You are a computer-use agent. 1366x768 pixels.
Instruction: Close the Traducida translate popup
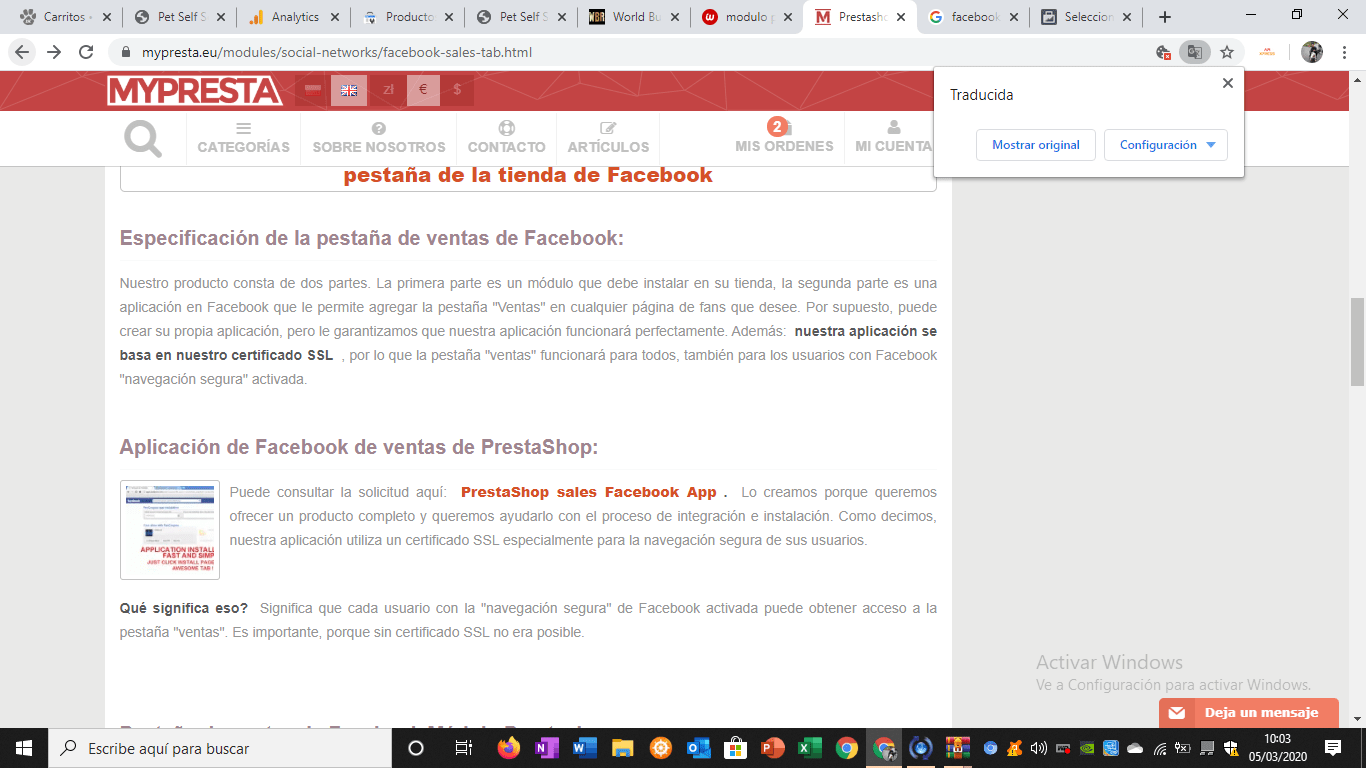1227,83
